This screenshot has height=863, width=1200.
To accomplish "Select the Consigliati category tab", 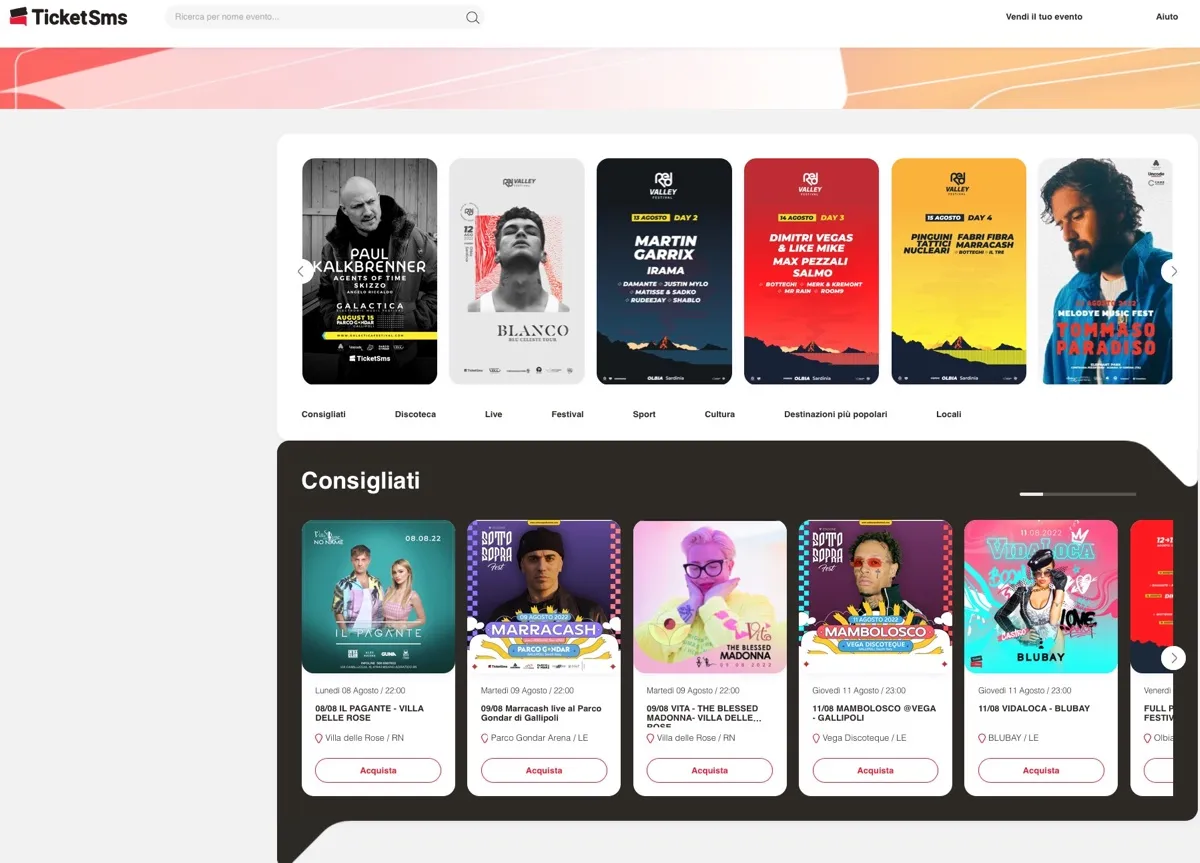I will point(323,414).
